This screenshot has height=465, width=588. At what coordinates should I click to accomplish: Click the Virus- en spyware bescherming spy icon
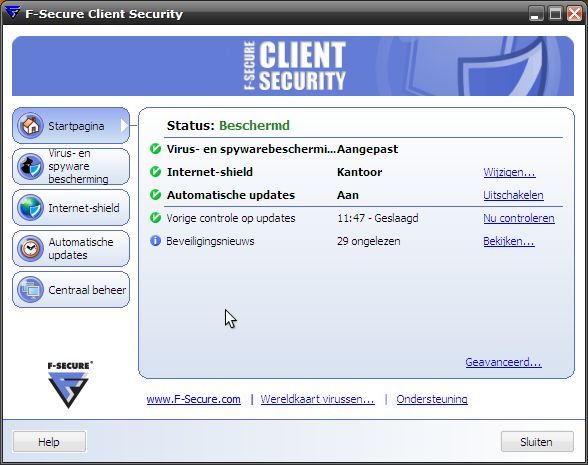(x=30, y=166)
